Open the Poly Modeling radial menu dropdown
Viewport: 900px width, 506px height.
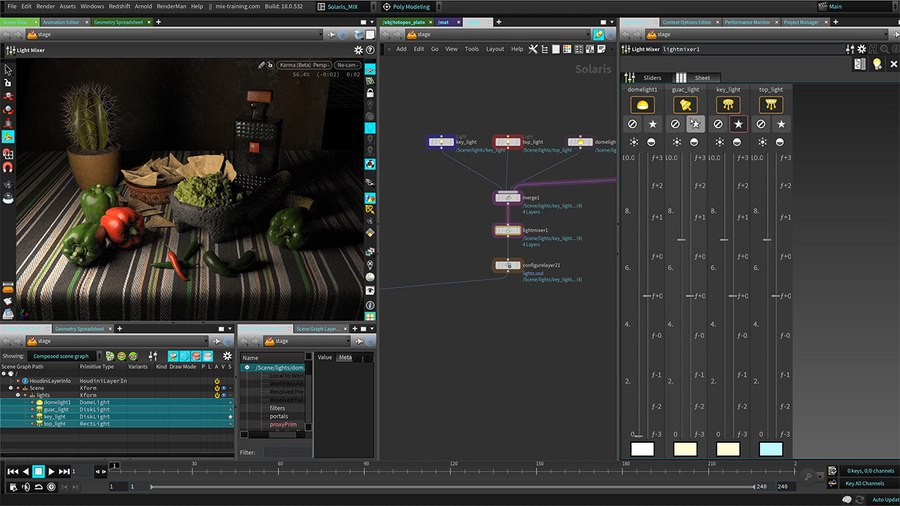pos(411,6)
